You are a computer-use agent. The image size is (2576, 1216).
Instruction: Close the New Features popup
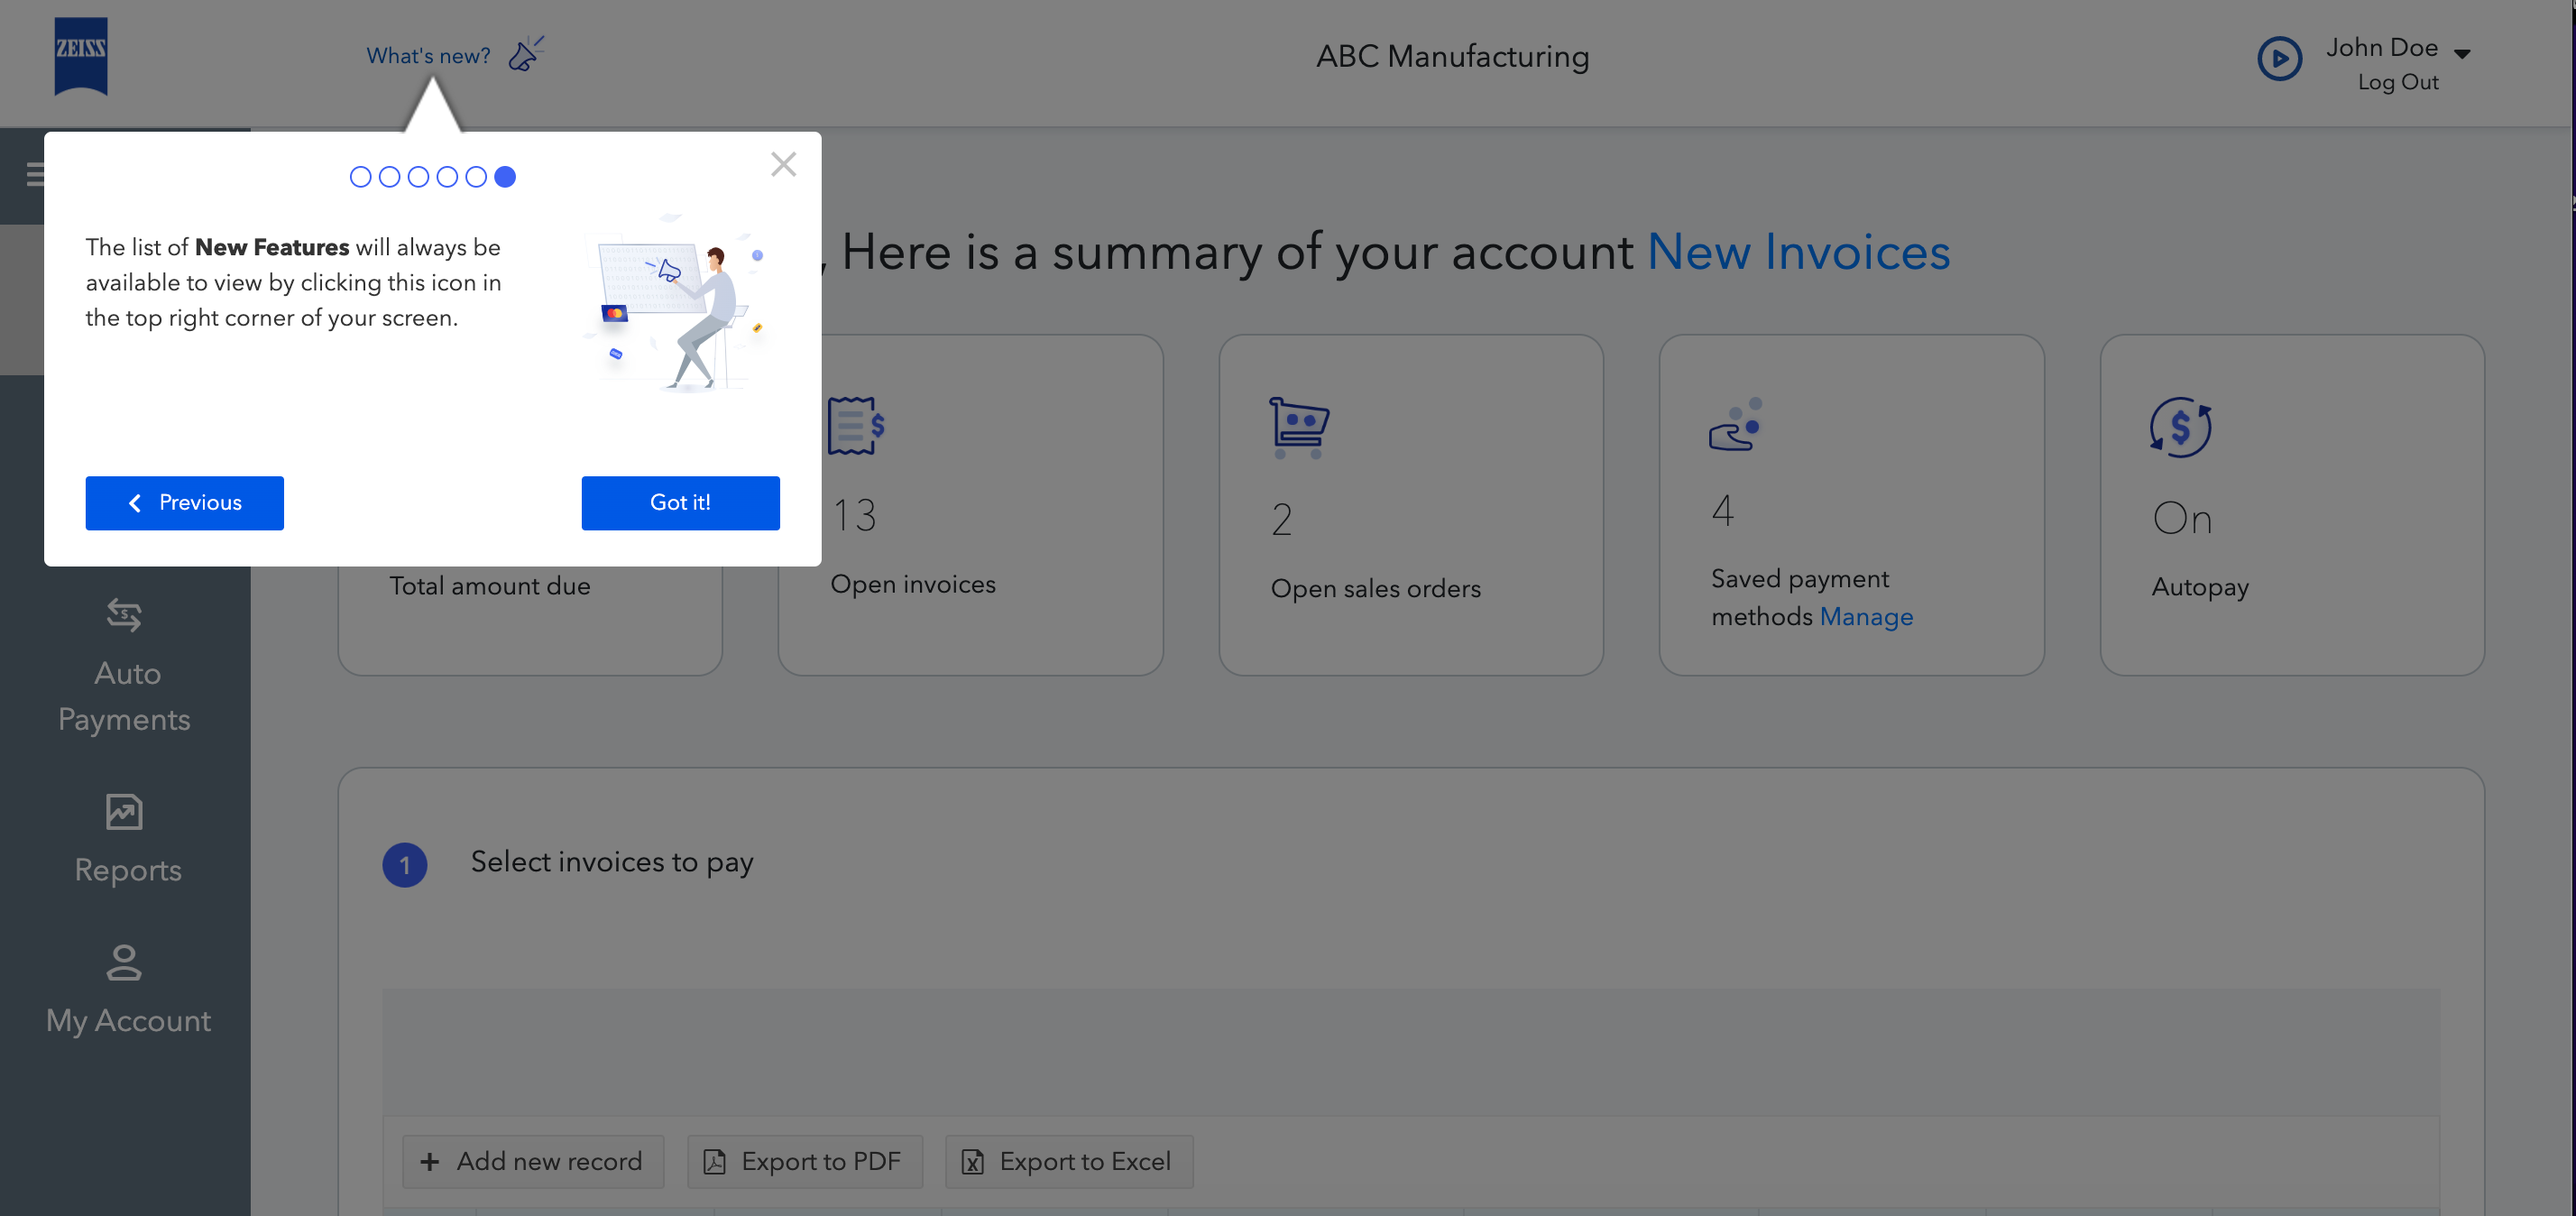[783, 164]
